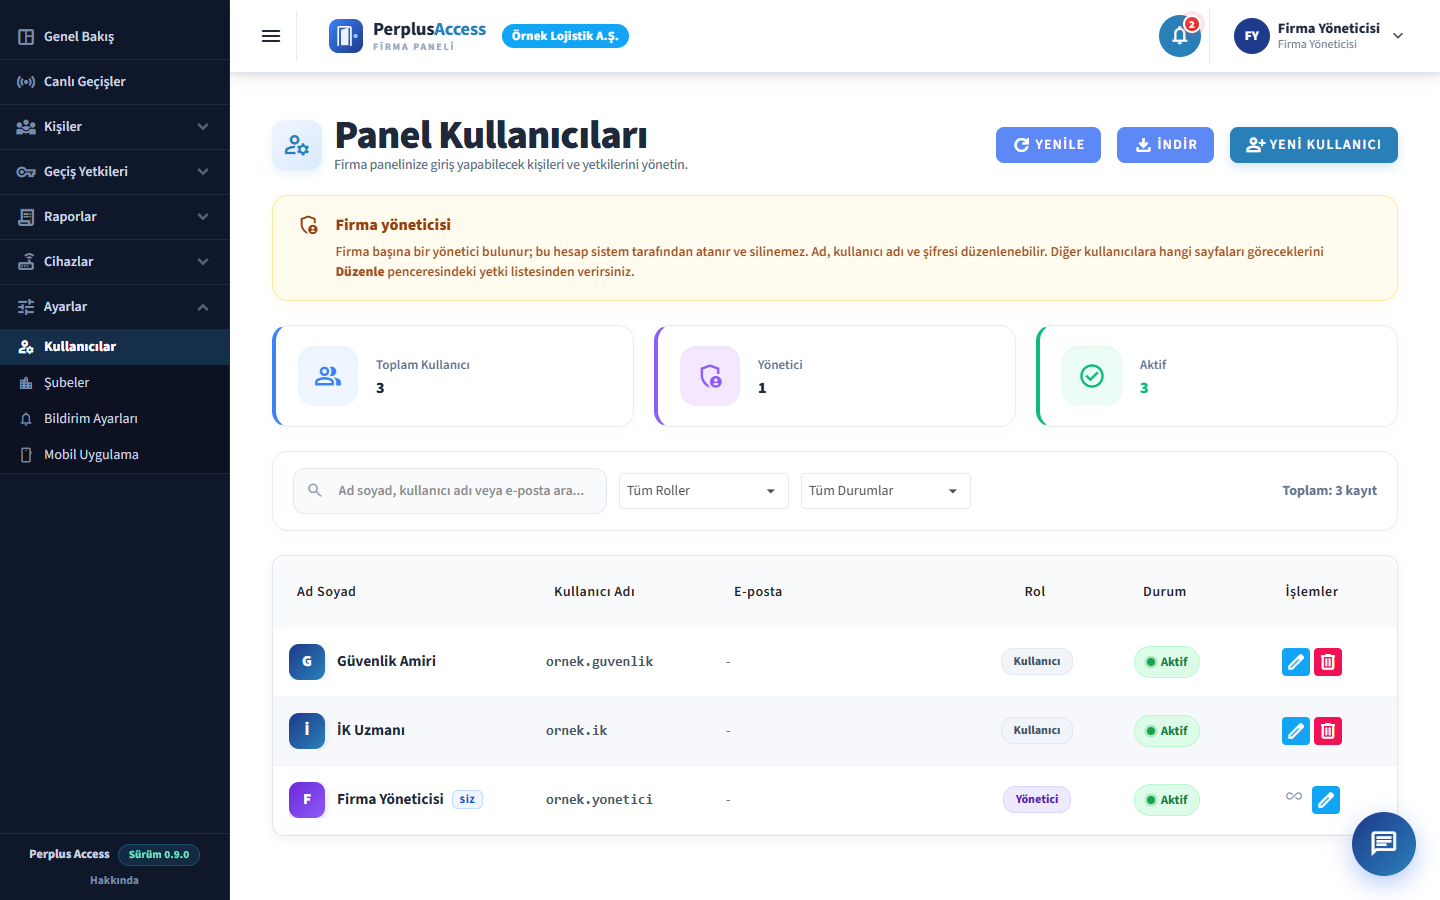Delete Güvenlik Amiri user with trash icon

(x=1328, y=662)
